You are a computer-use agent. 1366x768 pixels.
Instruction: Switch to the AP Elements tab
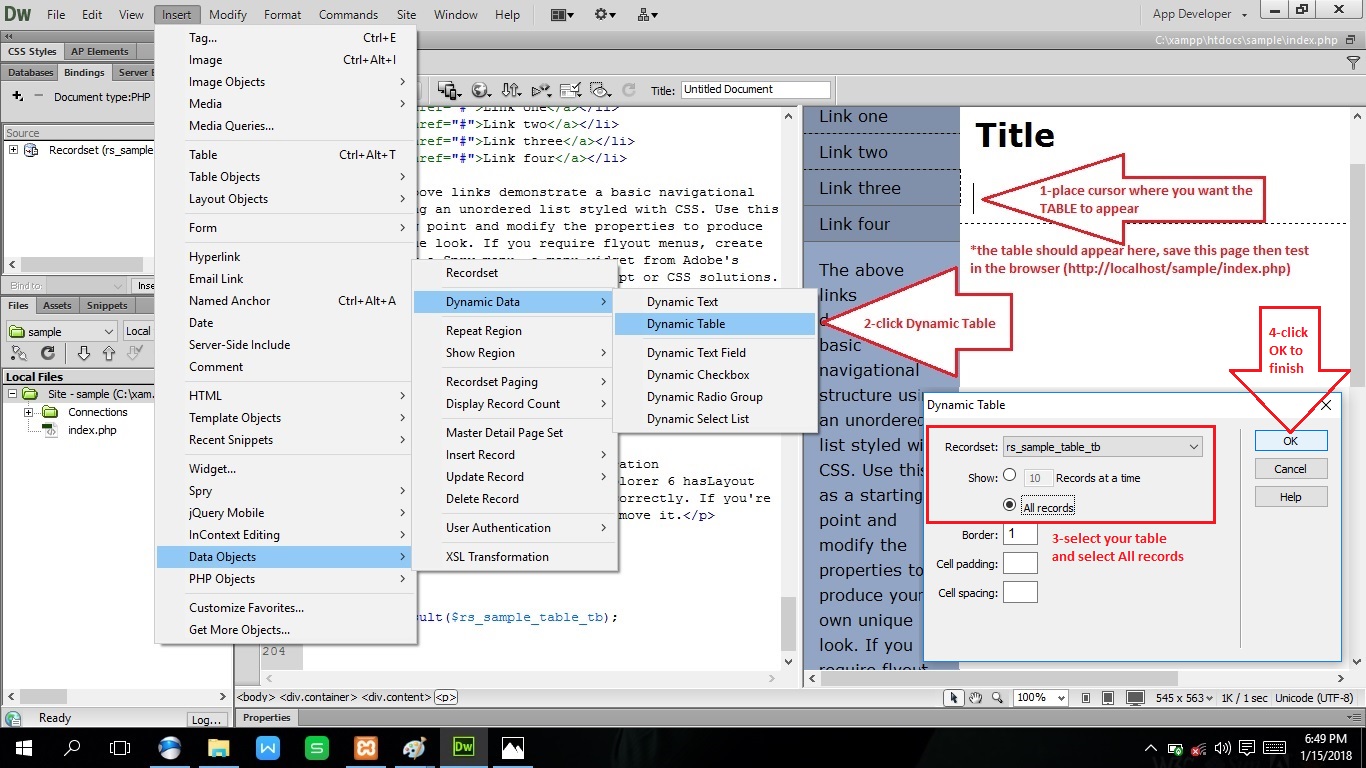(100, 51)
